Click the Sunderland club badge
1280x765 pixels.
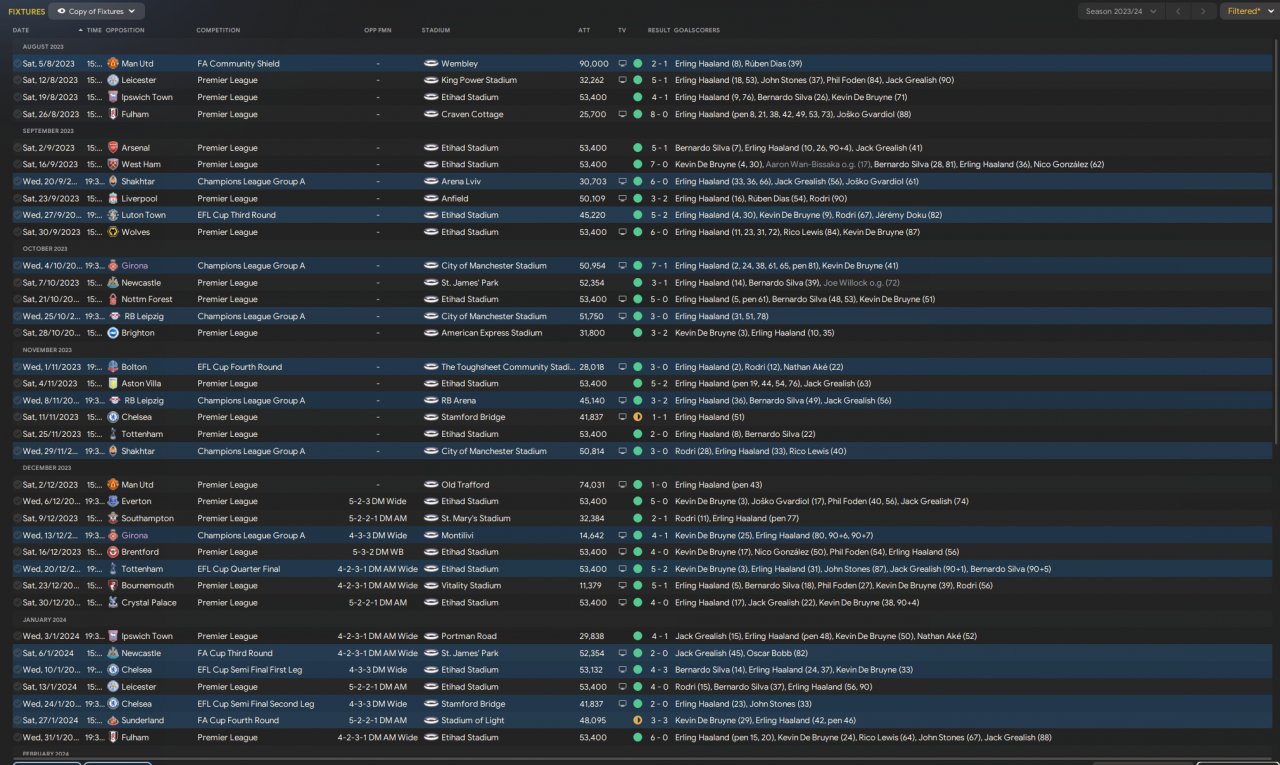pyautogui.click(x=113, y=720)
